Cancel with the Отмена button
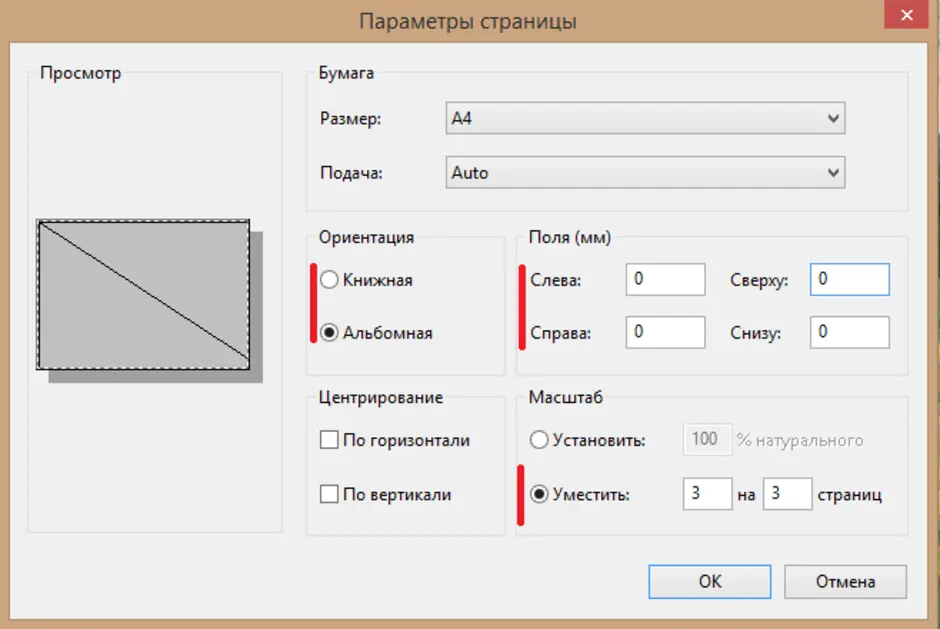Screen dimensions: 940x629 coord(845,582)
